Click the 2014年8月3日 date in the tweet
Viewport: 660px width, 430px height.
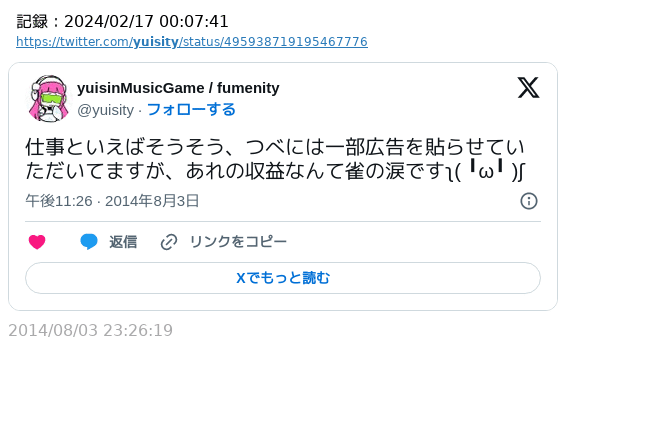pos(152,201)
